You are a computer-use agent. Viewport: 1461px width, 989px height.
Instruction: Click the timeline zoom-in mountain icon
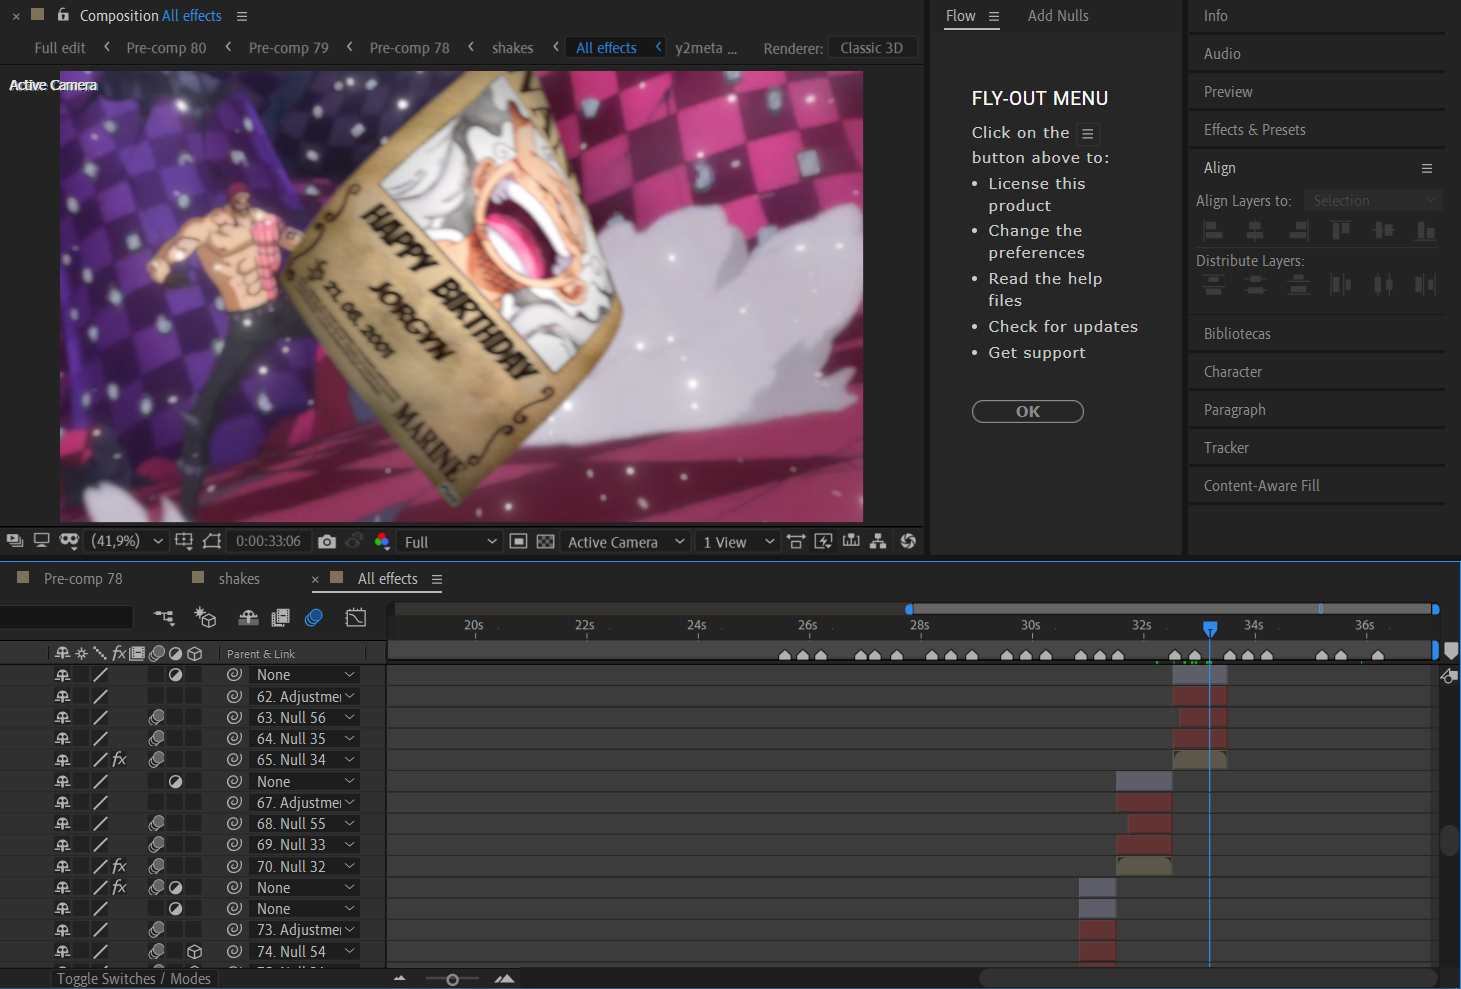(505, 979)
